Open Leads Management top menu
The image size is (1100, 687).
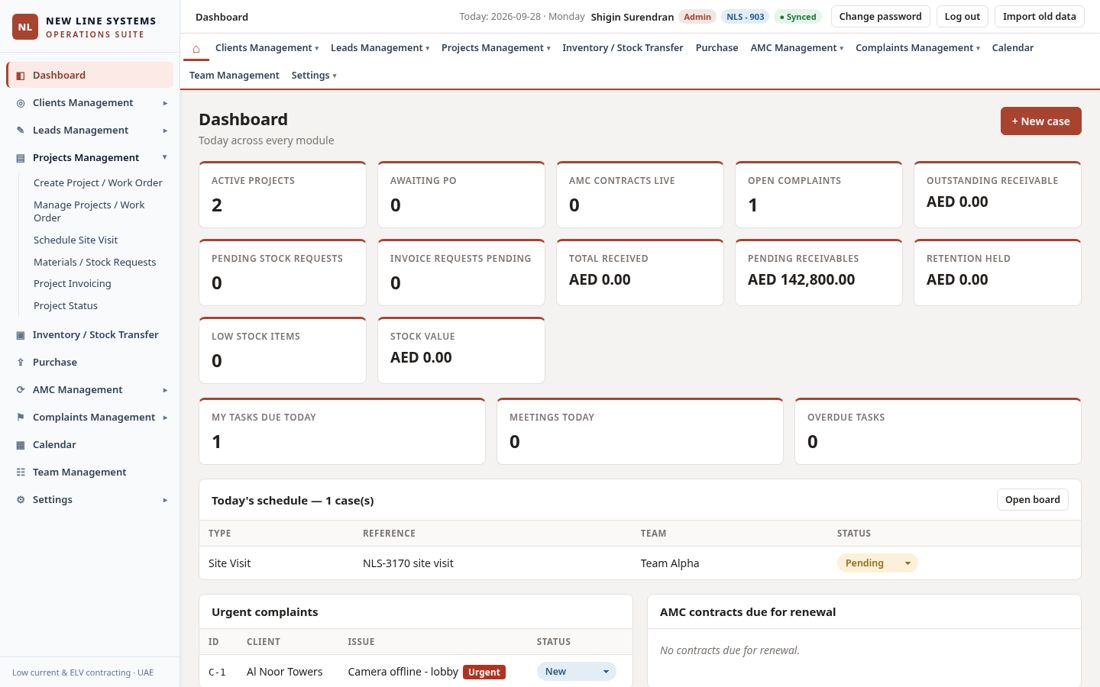pyautogui.click(x=380, y=48)
